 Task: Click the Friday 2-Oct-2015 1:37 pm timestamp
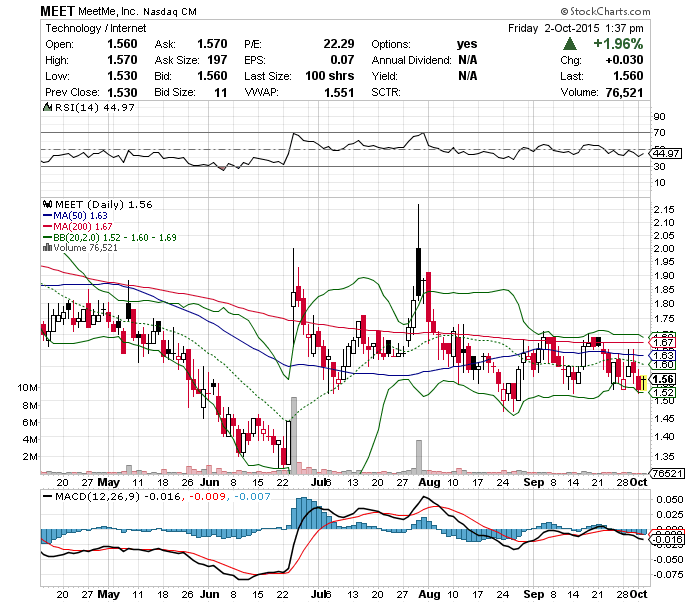point(576,28)
